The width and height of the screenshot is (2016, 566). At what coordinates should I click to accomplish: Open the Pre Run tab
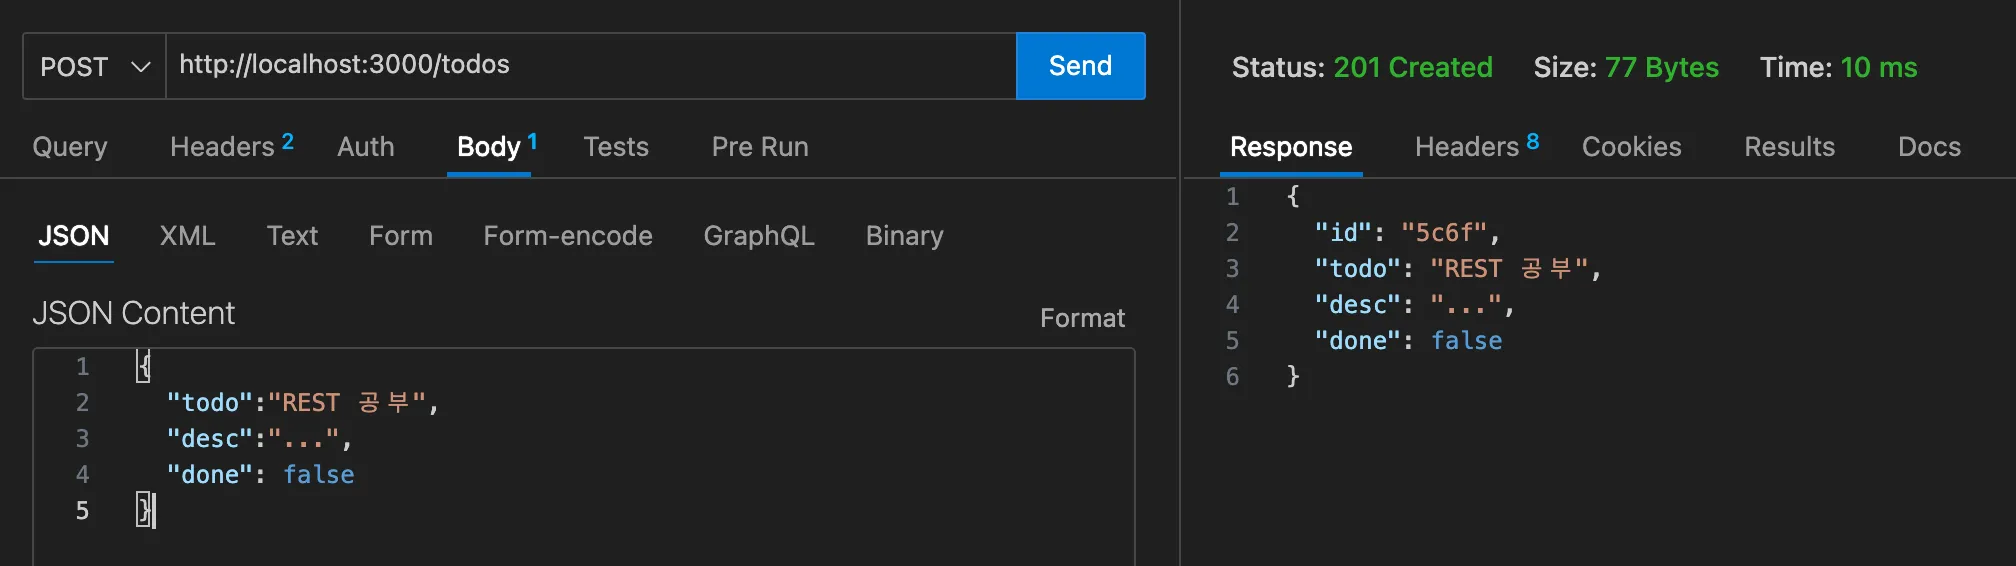coord(760,147)
